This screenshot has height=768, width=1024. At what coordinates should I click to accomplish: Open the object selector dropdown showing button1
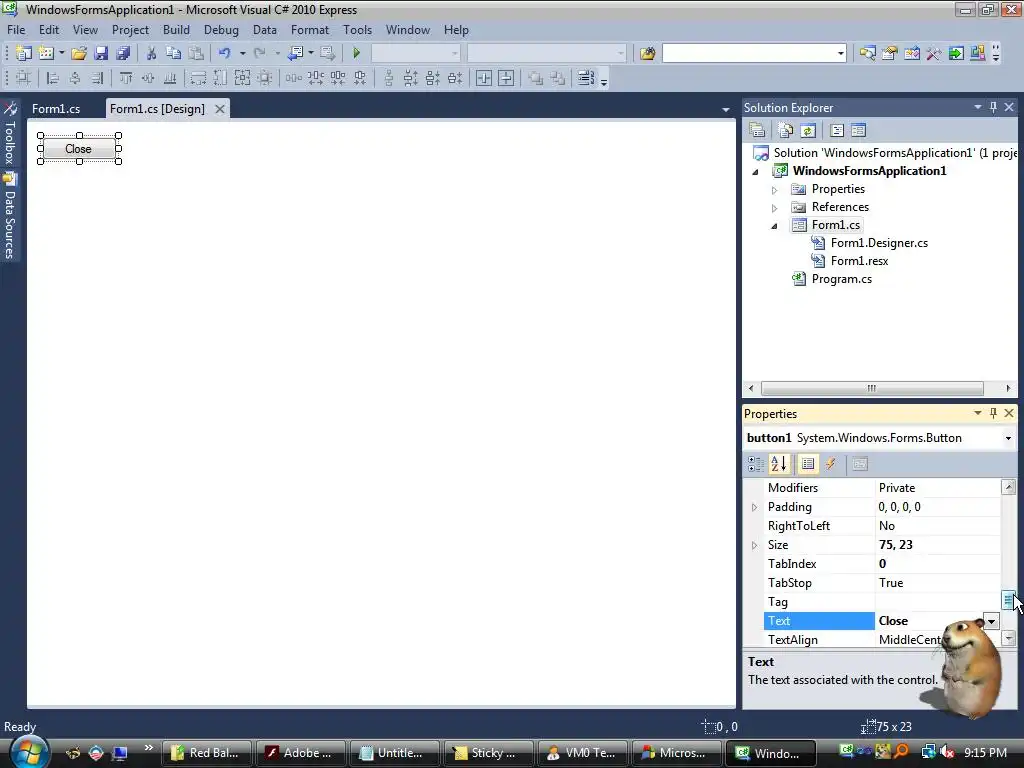[1008, 438]
